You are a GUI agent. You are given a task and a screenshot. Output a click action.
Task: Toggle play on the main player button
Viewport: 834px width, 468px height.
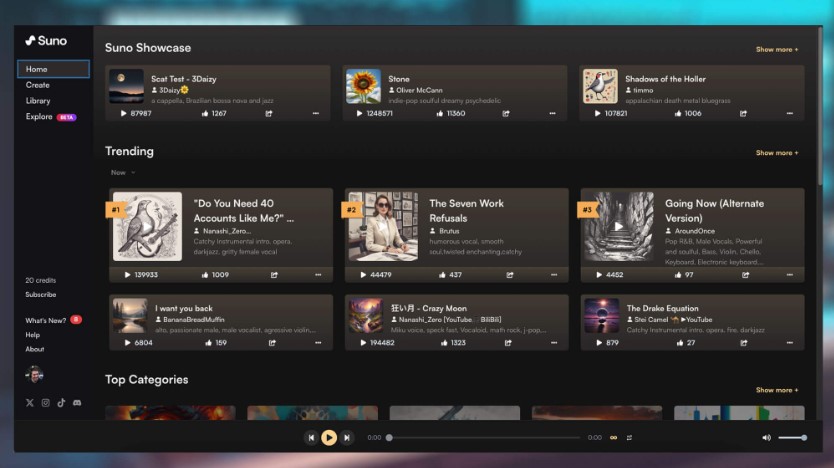[329, 438]
